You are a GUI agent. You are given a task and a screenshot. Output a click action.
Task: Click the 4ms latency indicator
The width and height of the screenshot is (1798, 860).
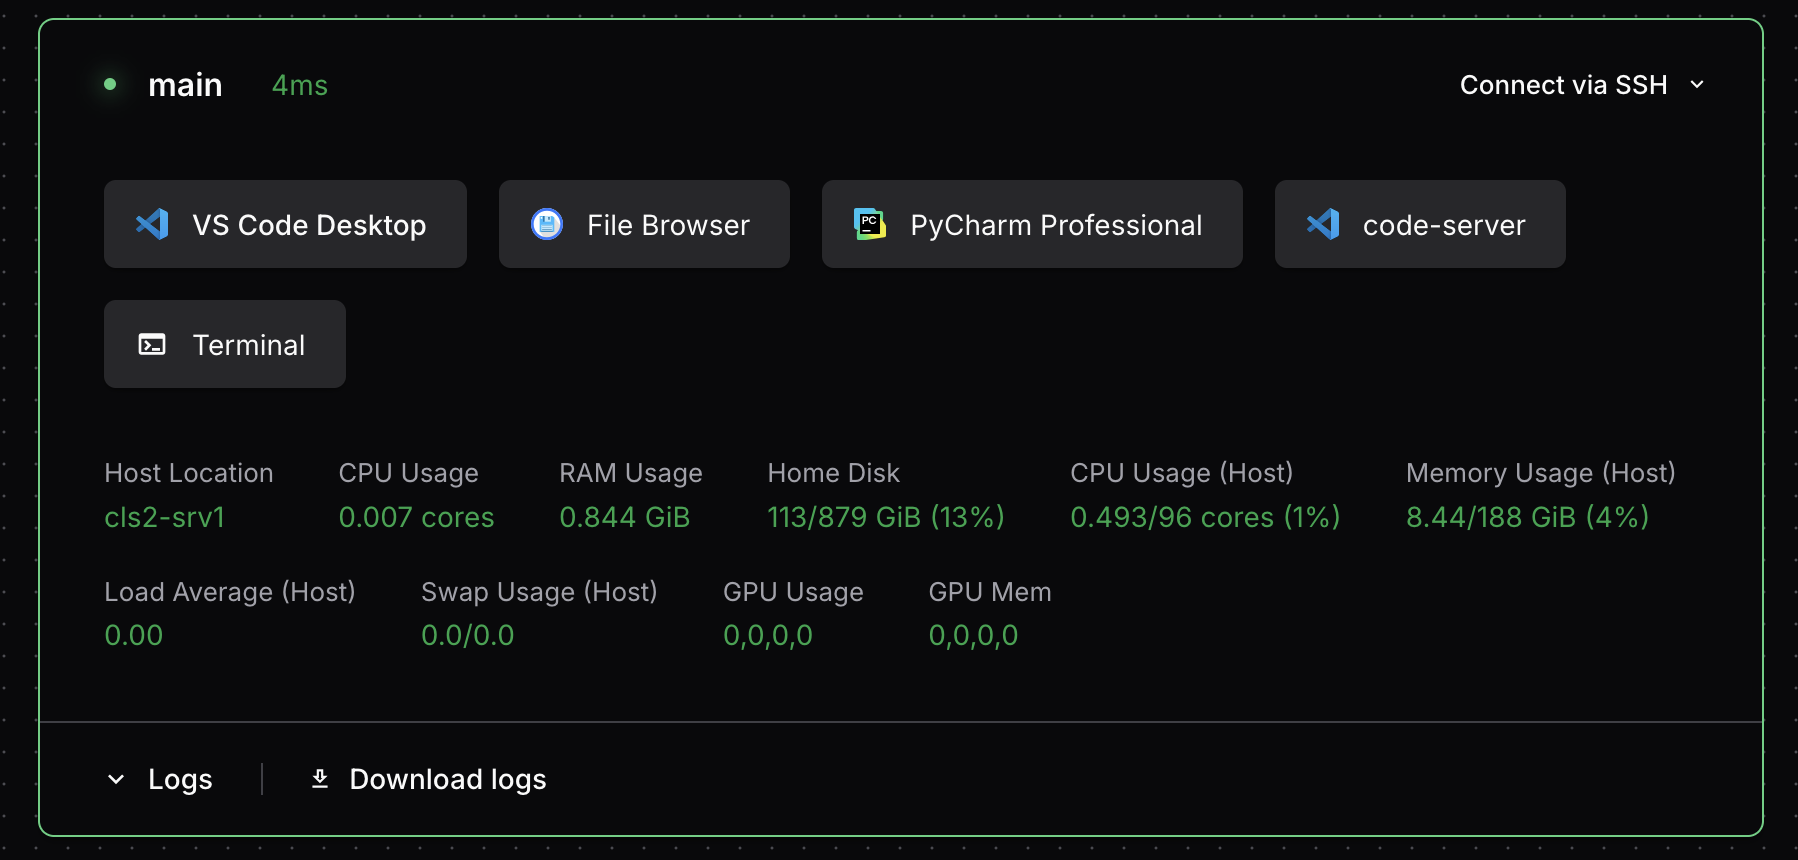pos(300,85)
